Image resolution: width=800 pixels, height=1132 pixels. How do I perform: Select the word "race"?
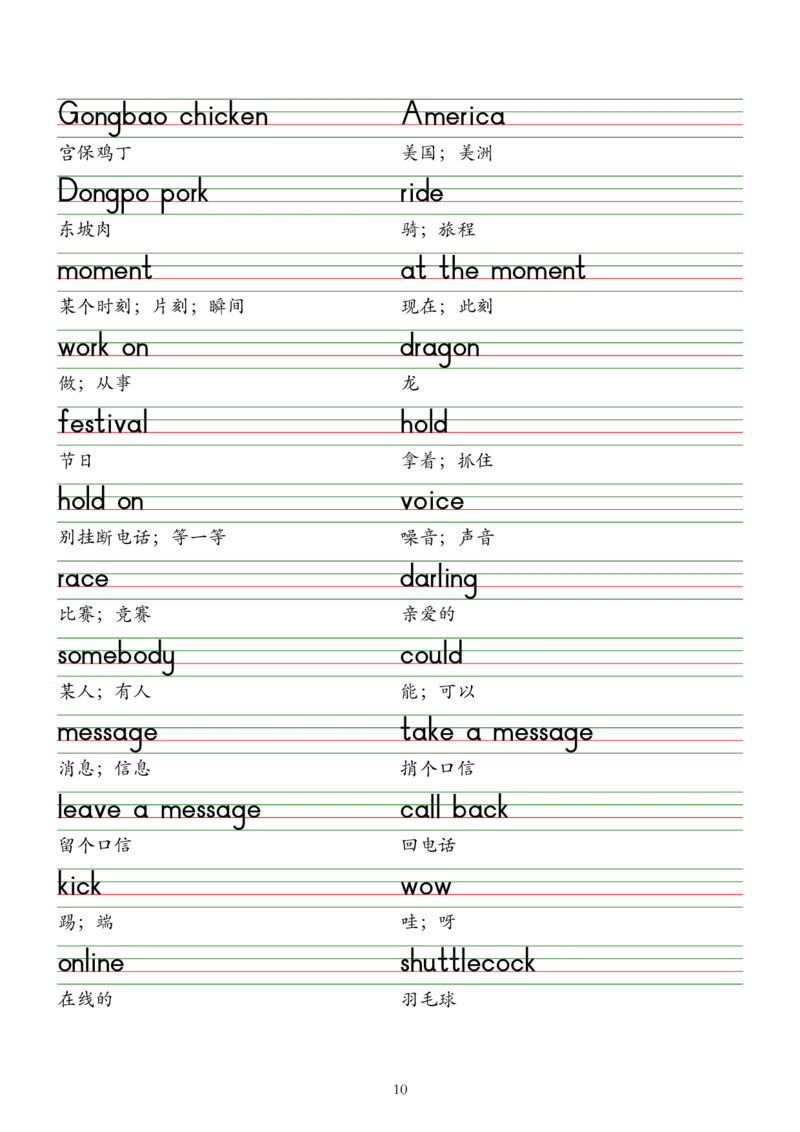click(82, 579)
